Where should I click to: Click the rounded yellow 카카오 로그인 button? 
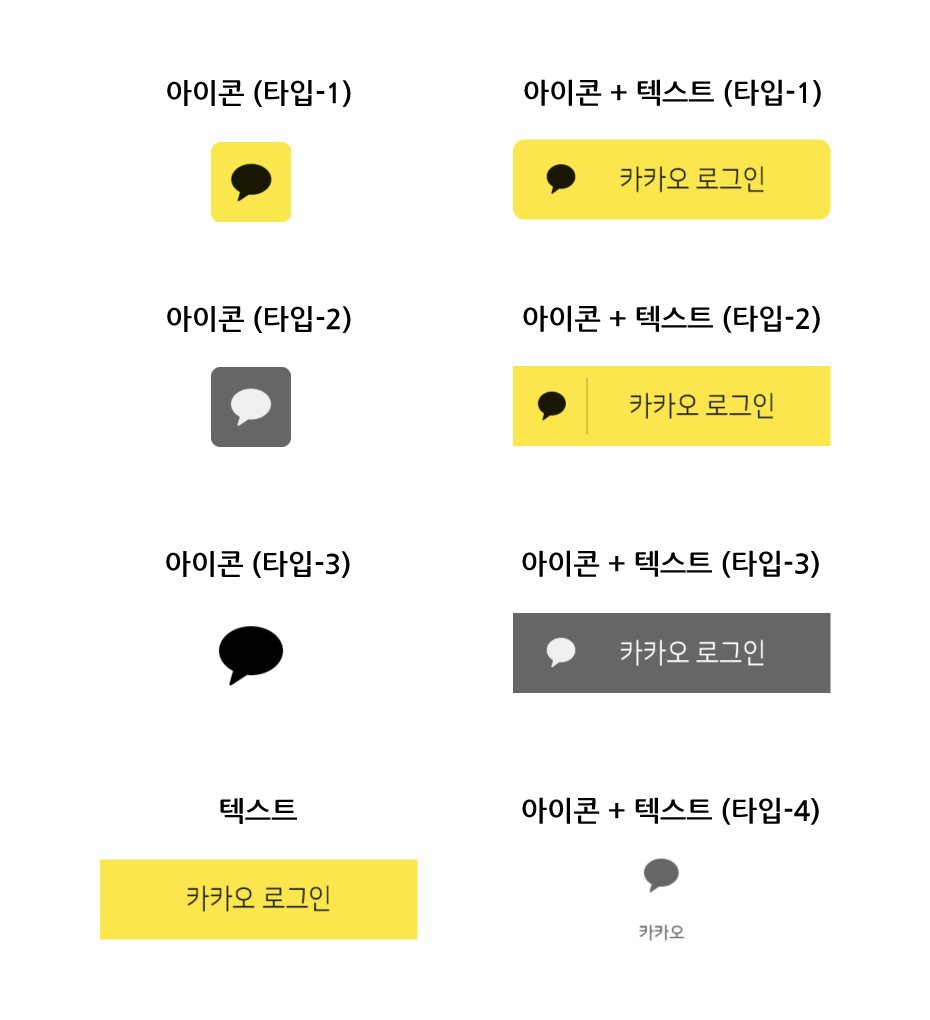point(671,180)
